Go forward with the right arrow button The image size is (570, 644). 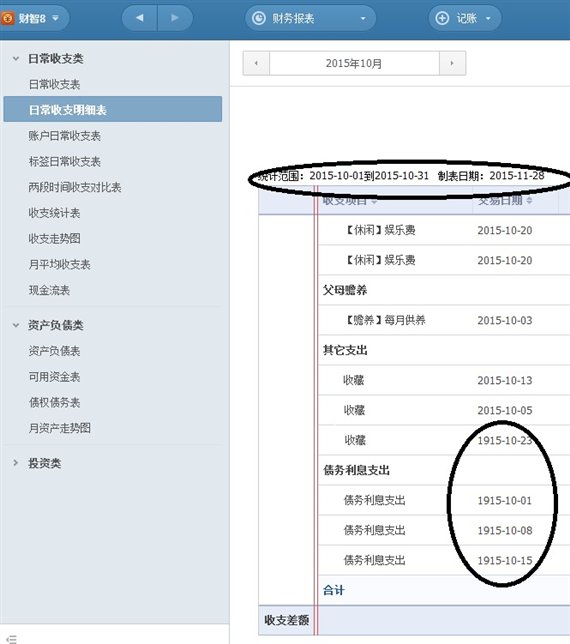click(175, 18)
